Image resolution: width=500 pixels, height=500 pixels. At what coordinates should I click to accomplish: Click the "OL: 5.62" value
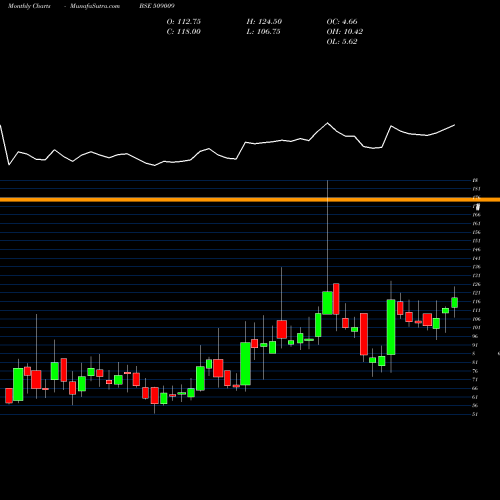coord(342,42)
